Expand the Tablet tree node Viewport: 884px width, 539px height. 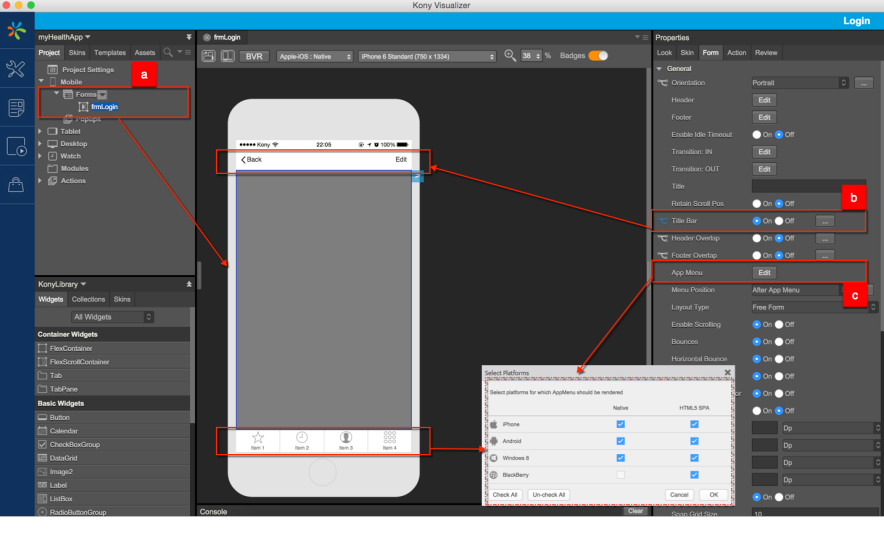(x=40, y=131)
